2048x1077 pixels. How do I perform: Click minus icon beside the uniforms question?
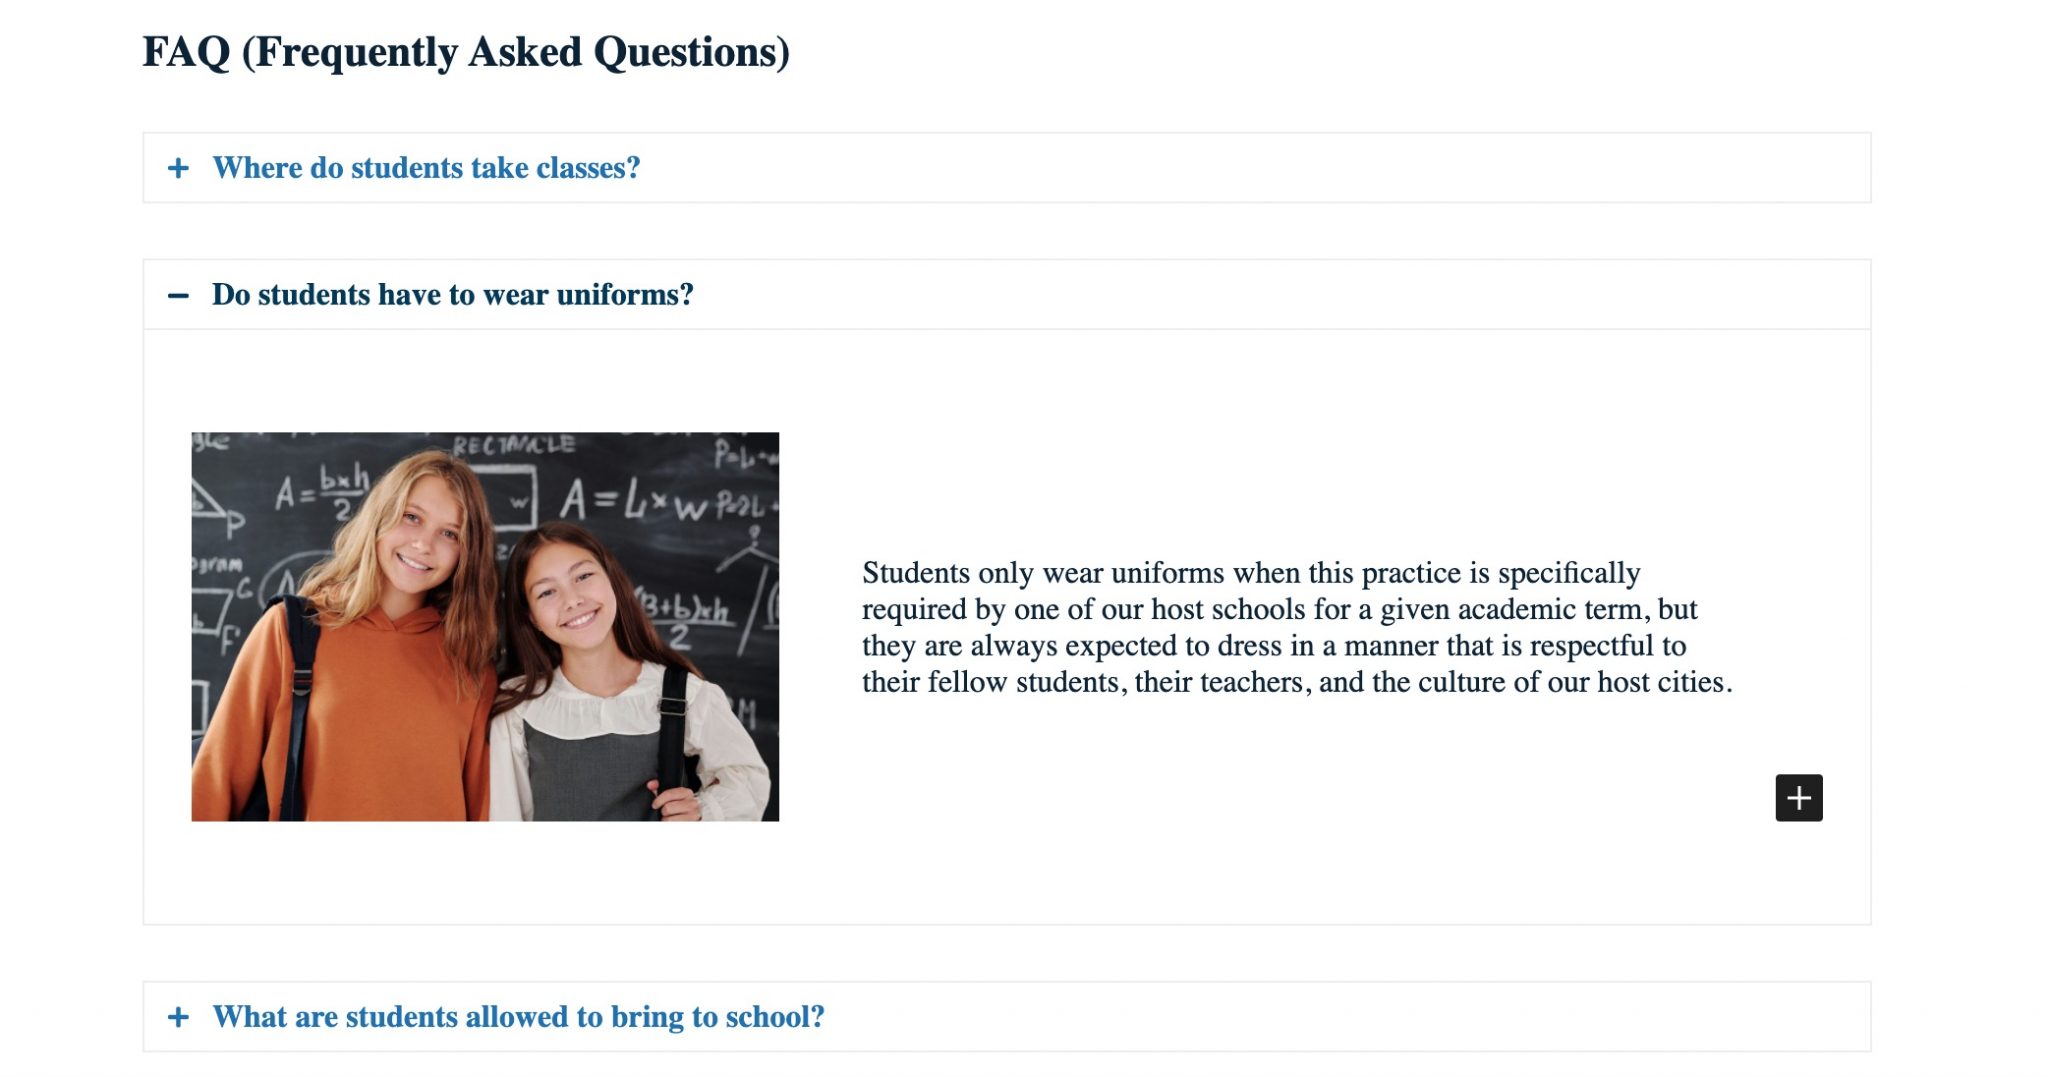(x=178, y=295)
